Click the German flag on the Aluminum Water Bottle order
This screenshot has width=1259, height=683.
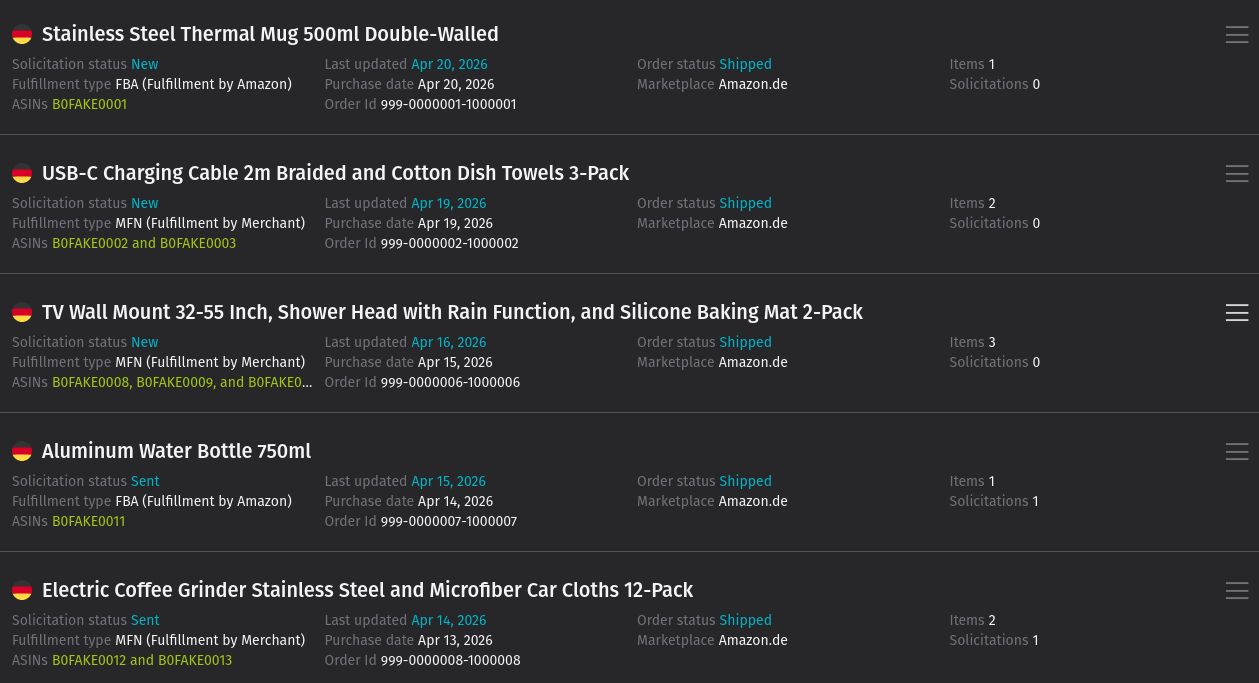tap(21, 451)
